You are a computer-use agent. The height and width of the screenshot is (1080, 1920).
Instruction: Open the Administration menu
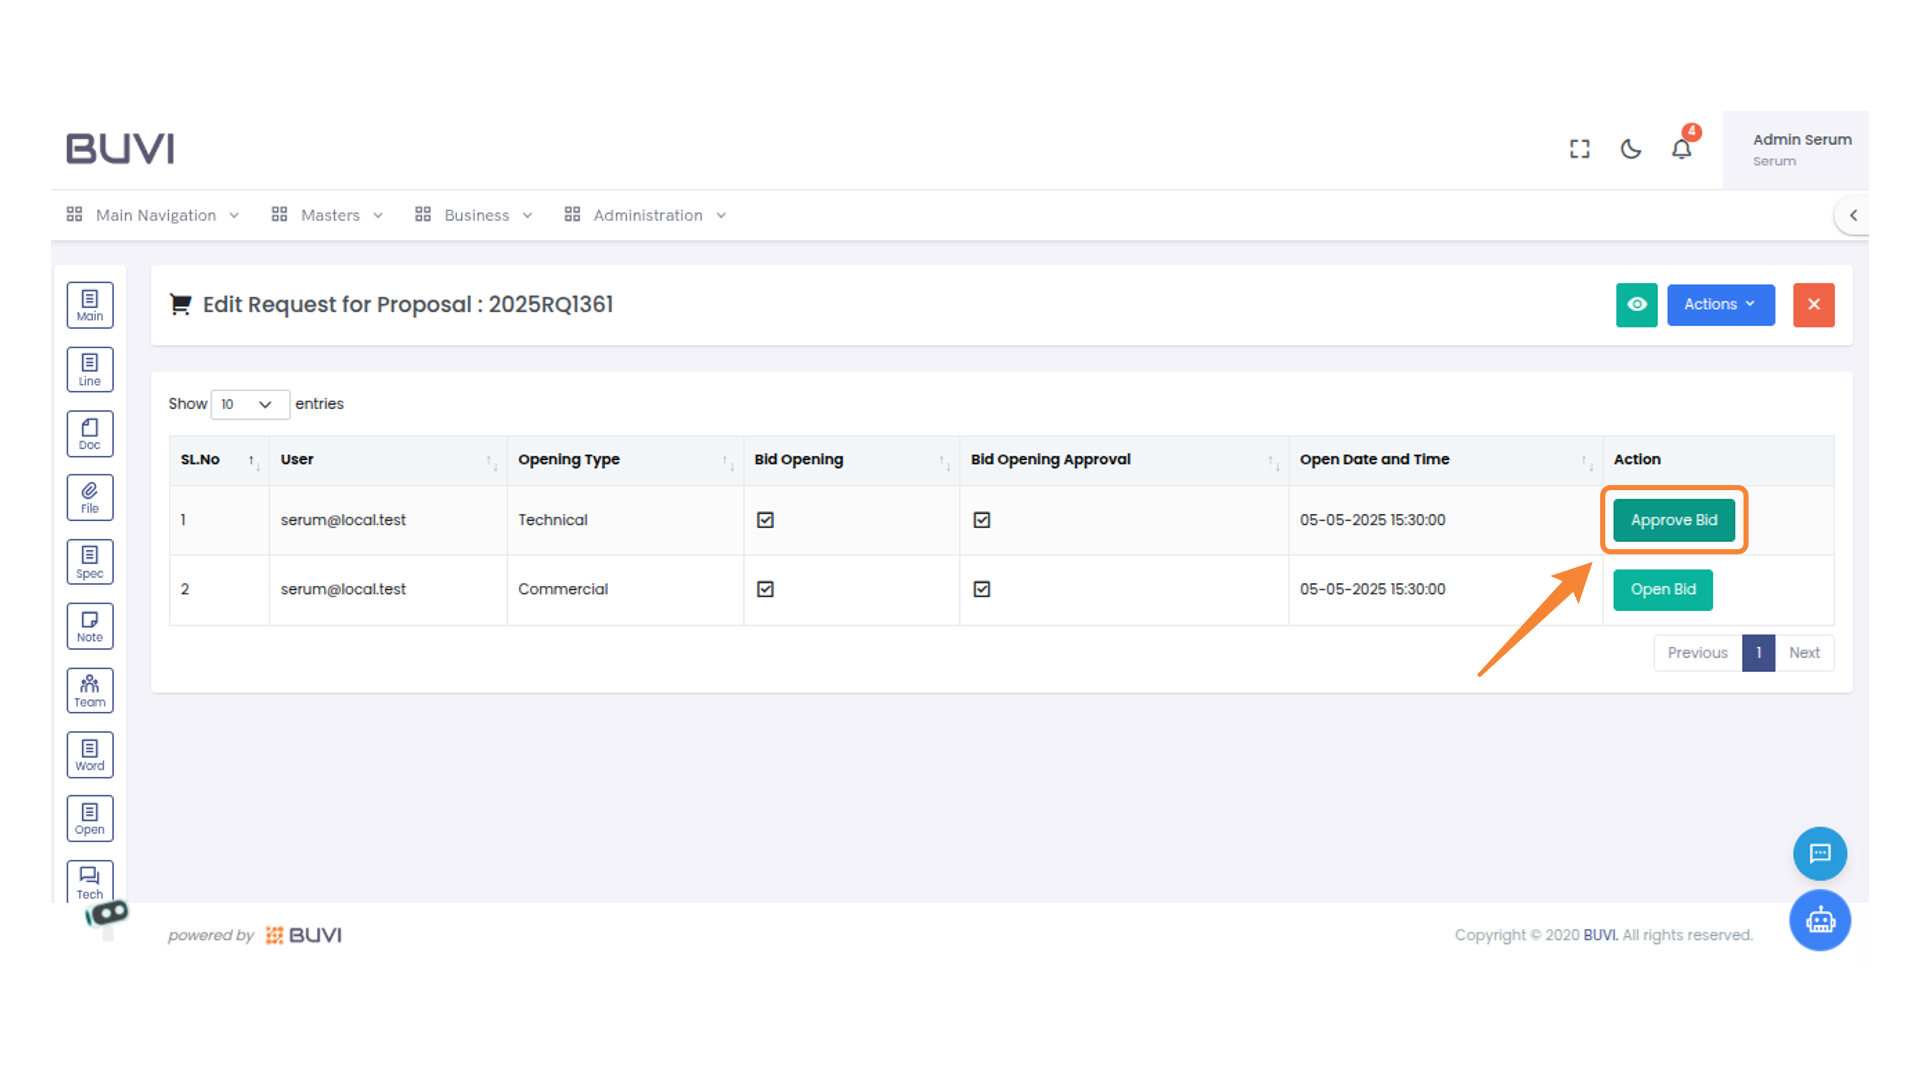pos(646,215)
